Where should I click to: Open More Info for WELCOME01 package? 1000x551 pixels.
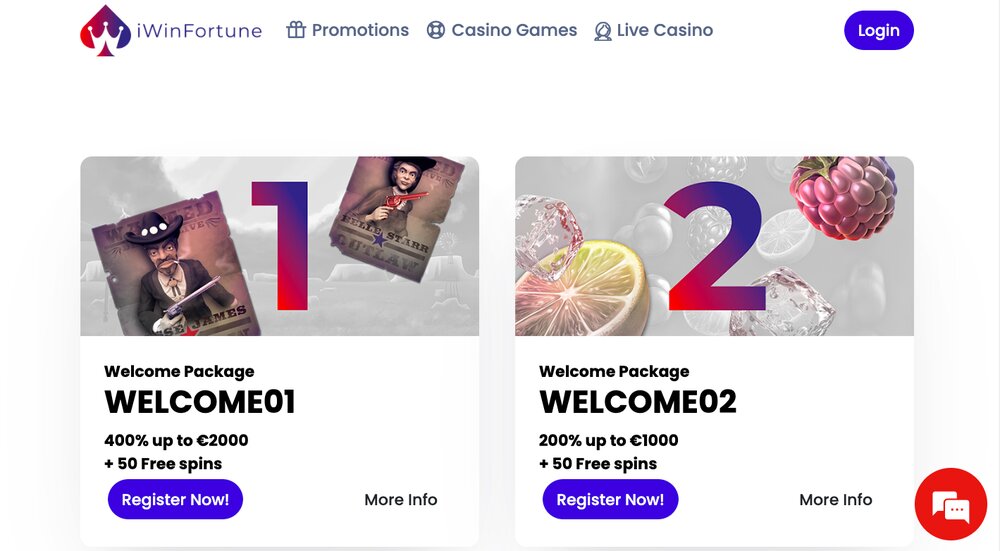click(x=400, y=499)
